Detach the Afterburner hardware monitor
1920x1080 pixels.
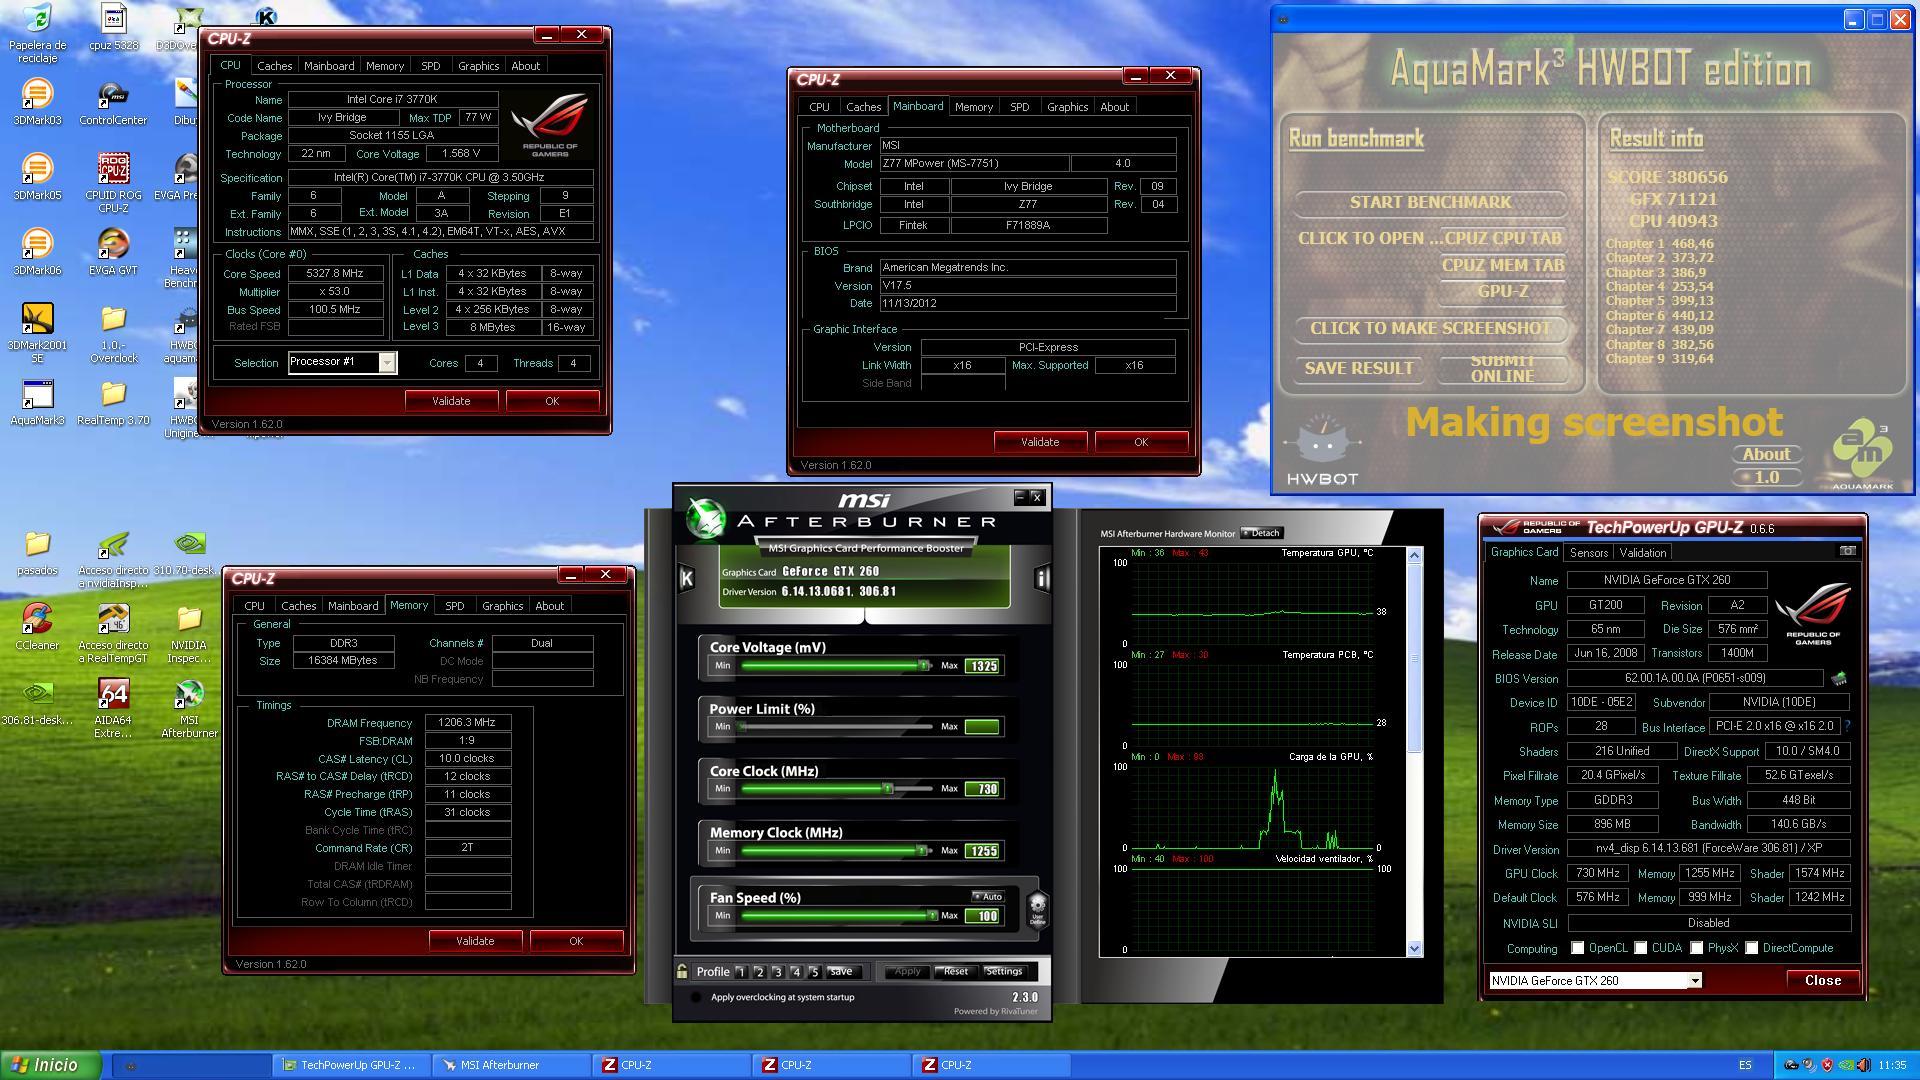[x=1262, y=533]
